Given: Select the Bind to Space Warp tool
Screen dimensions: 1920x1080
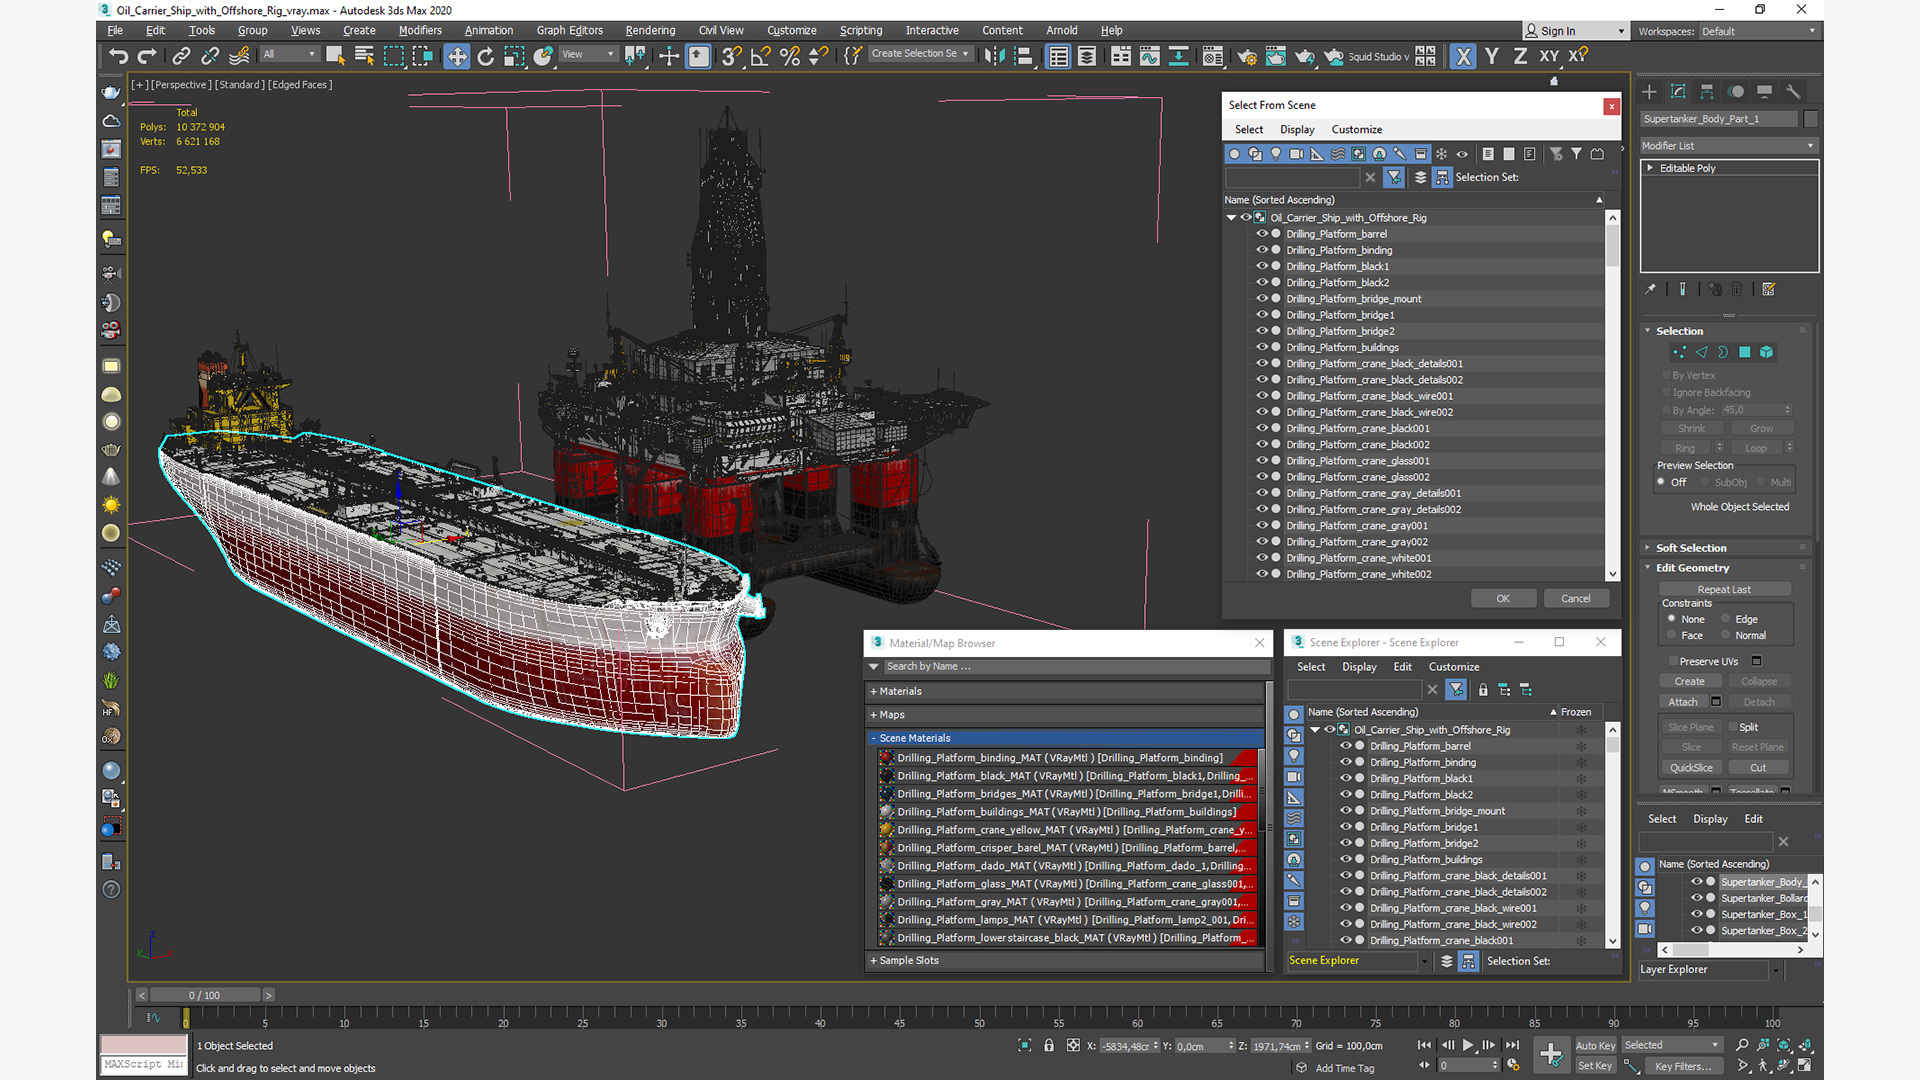Looking at the screenshot, I should tap(239, 56).
